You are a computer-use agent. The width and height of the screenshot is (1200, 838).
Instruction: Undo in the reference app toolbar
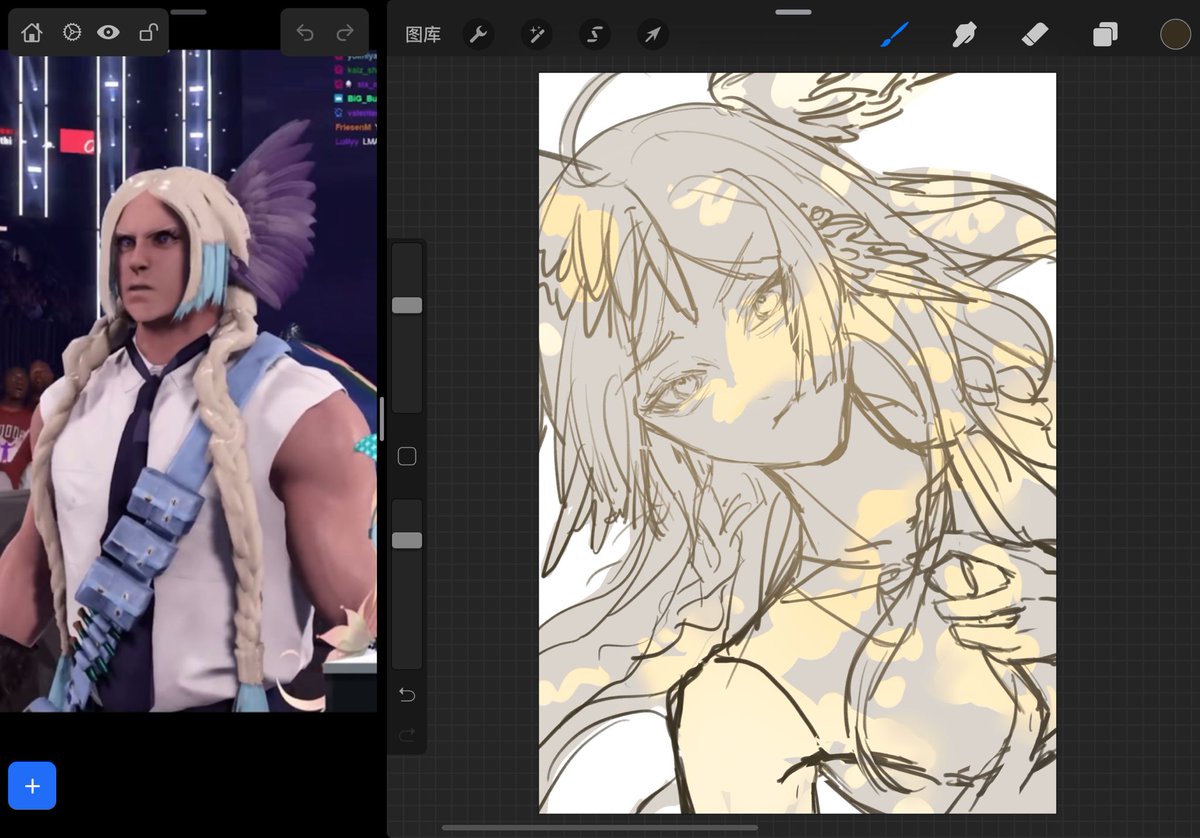[x=305, y=33]
